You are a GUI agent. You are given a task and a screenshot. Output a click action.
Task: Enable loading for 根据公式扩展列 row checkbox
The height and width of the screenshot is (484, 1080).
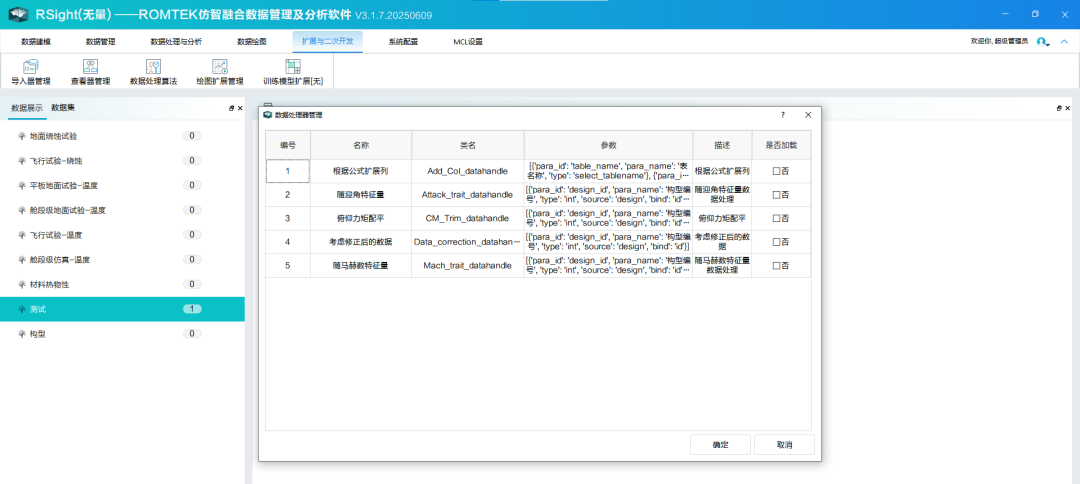(x=777, y=171)
